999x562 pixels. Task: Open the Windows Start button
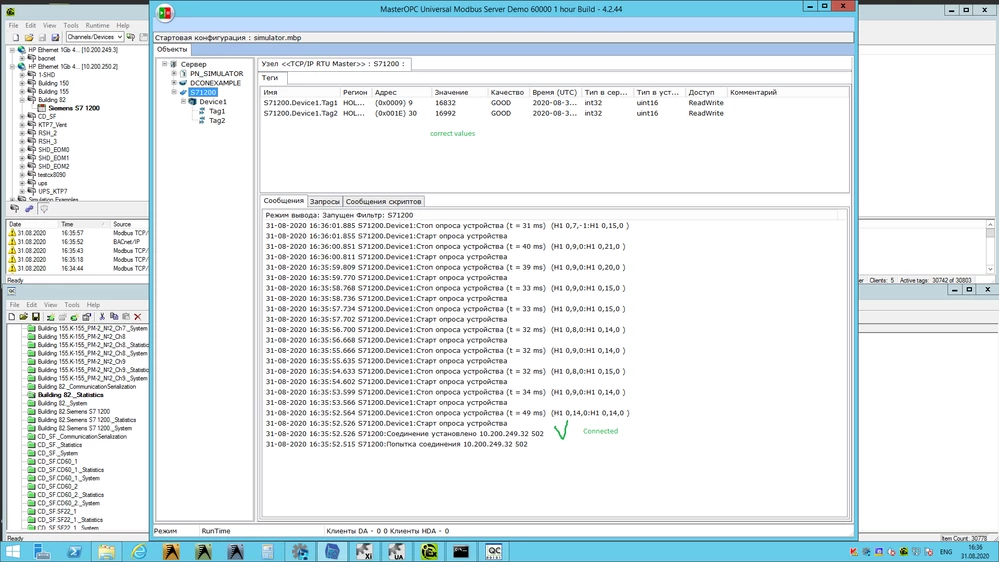click(x=12, y=552)
